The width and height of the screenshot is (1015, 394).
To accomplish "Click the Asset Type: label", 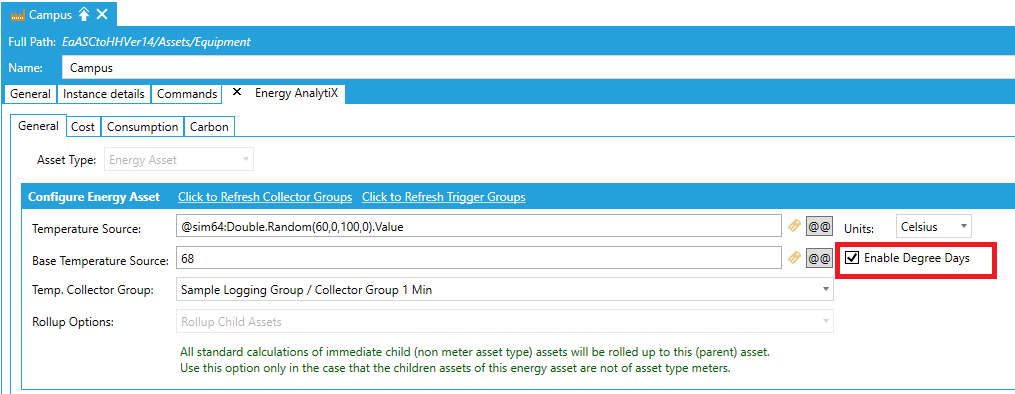I will tap(67, 160).
